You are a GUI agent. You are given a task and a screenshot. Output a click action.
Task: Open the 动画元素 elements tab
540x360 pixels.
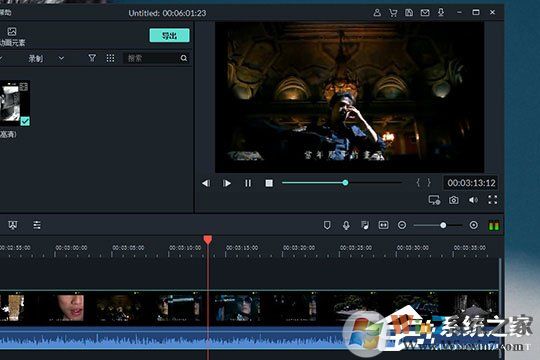click(12, 37)
